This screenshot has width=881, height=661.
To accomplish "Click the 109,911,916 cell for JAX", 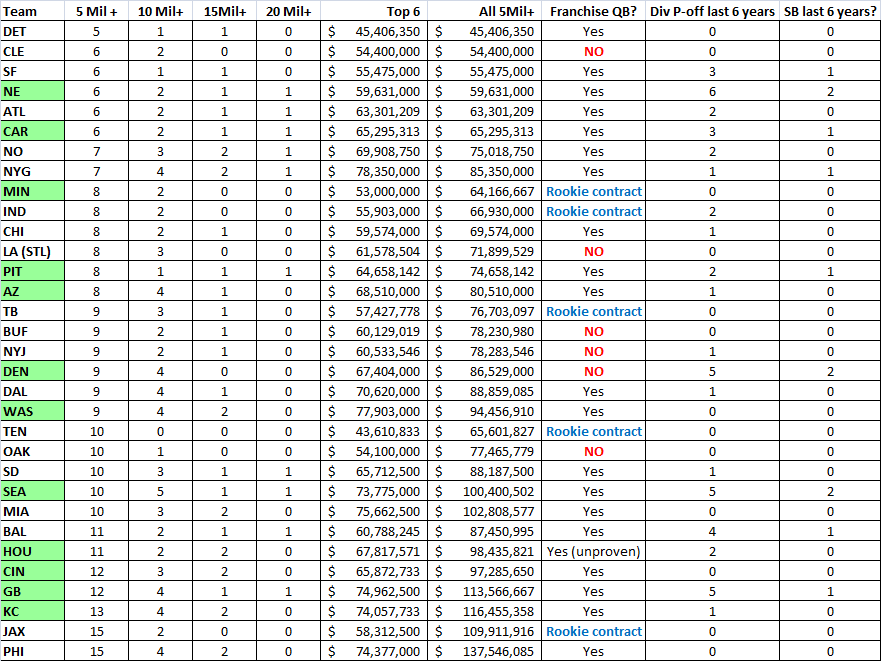I will (484, 631).
